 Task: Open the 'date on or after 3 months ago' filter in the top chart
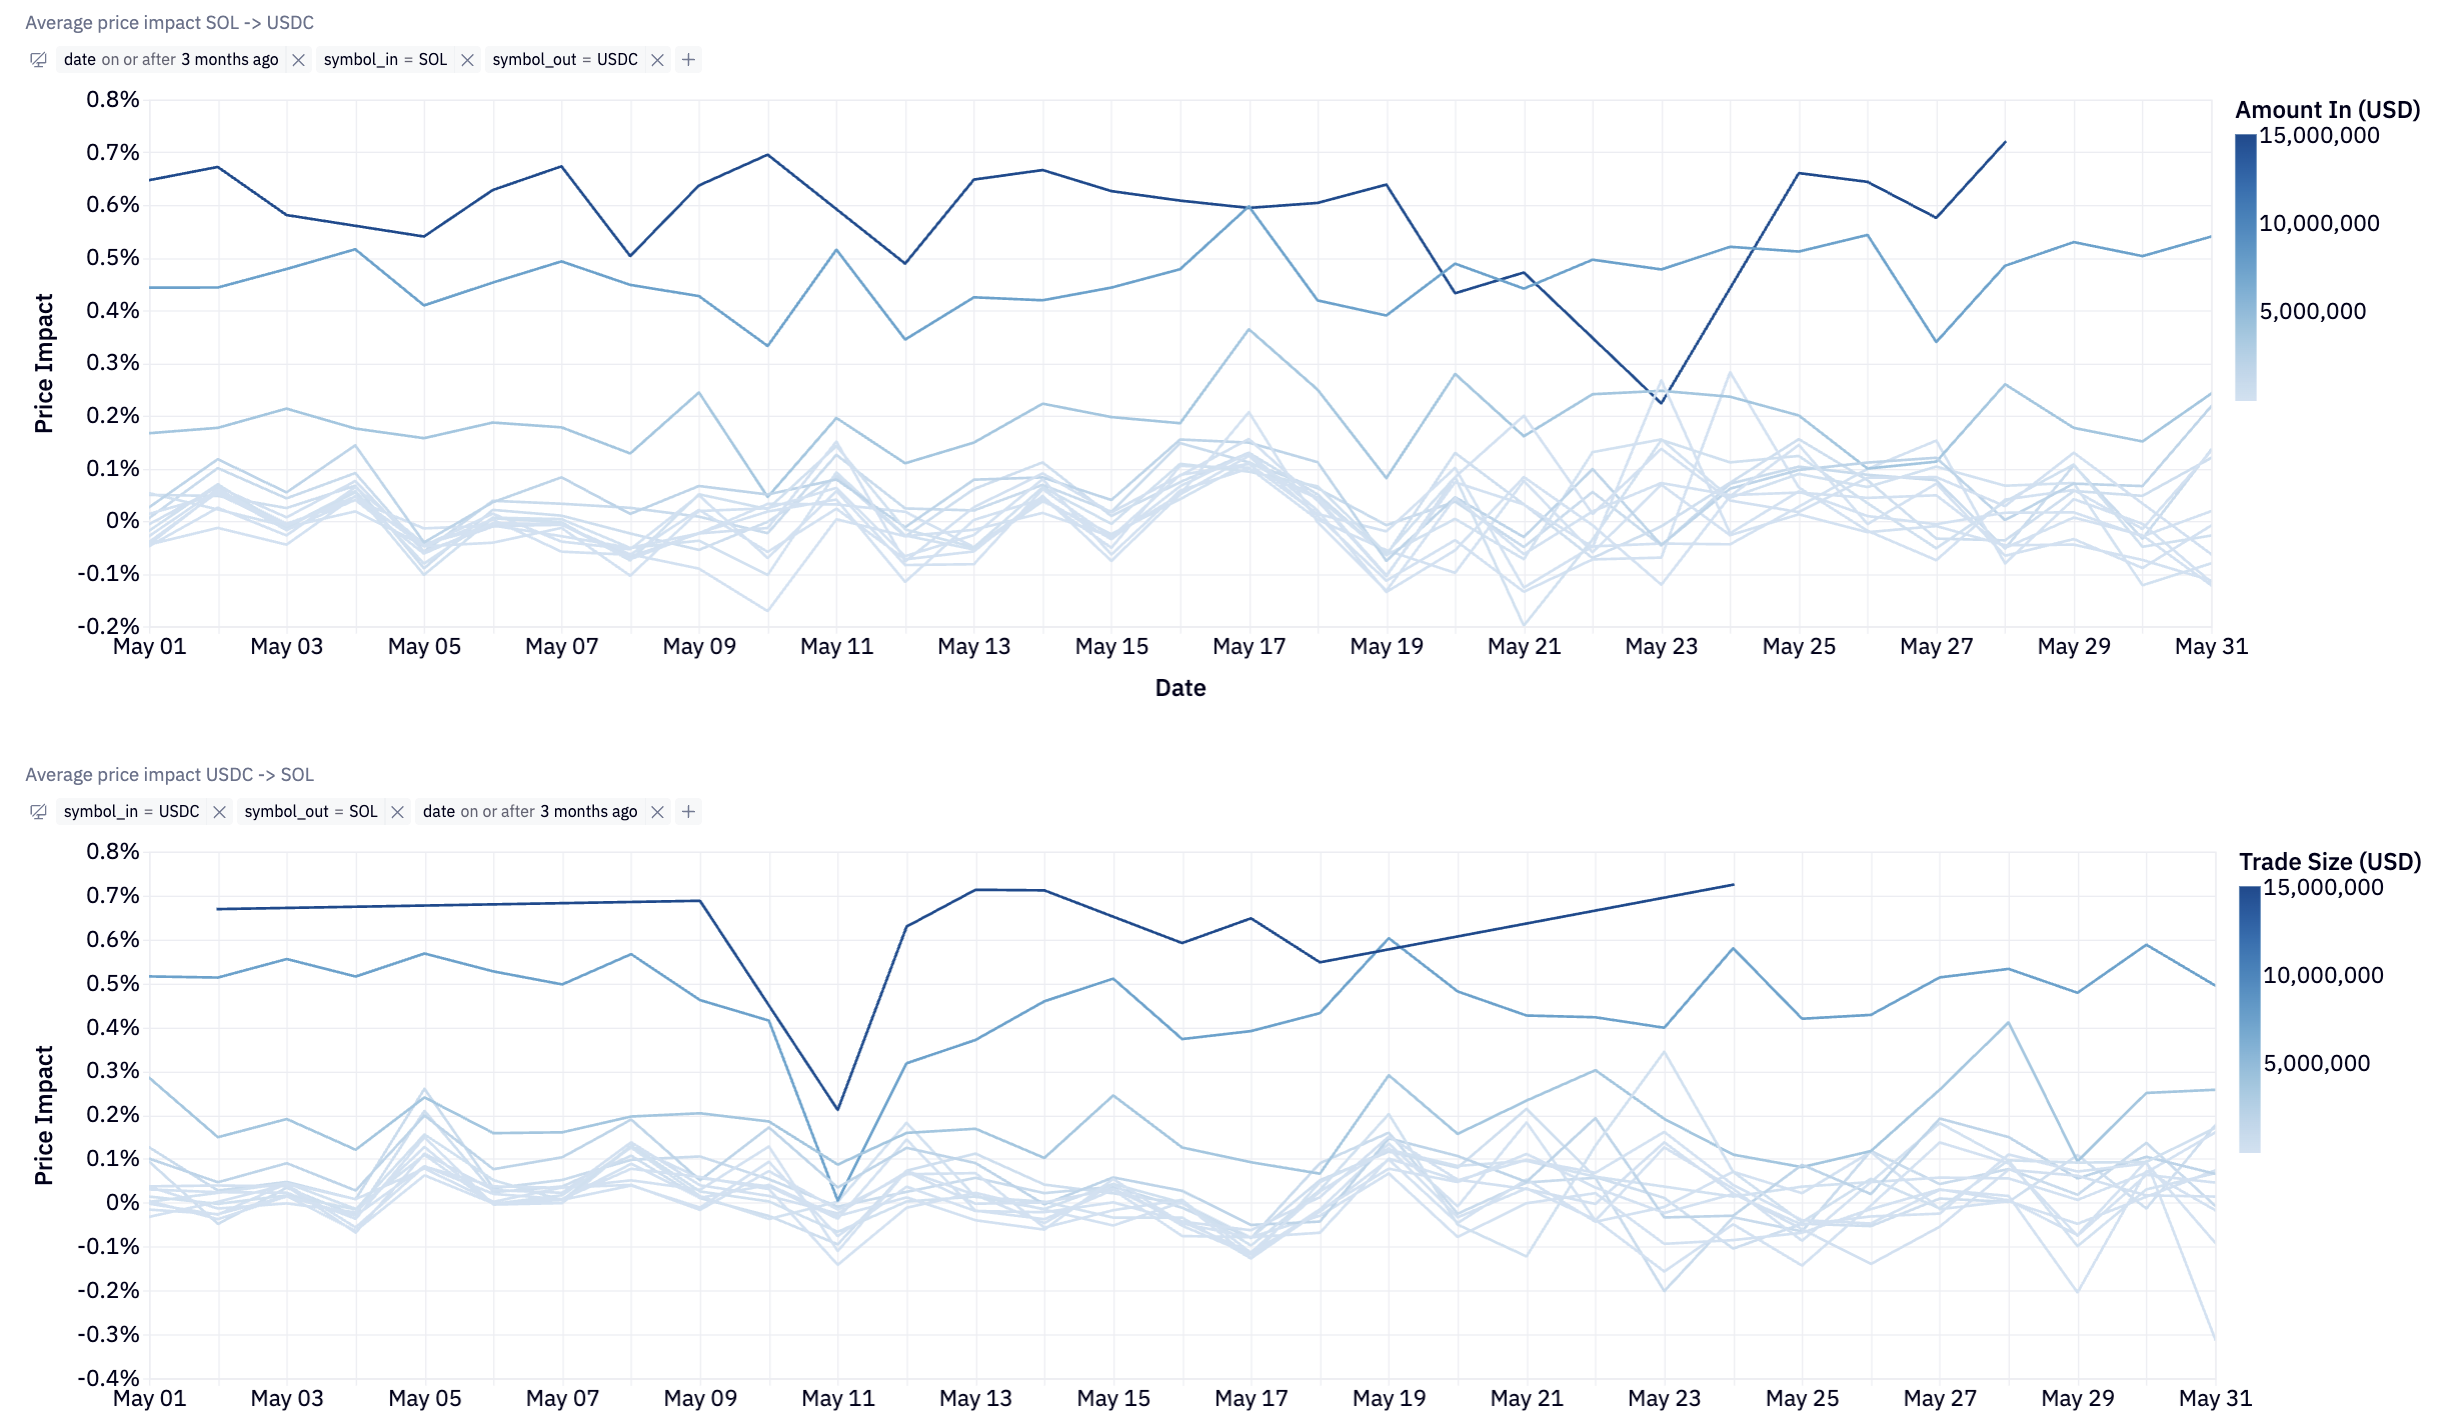point(170,60)
